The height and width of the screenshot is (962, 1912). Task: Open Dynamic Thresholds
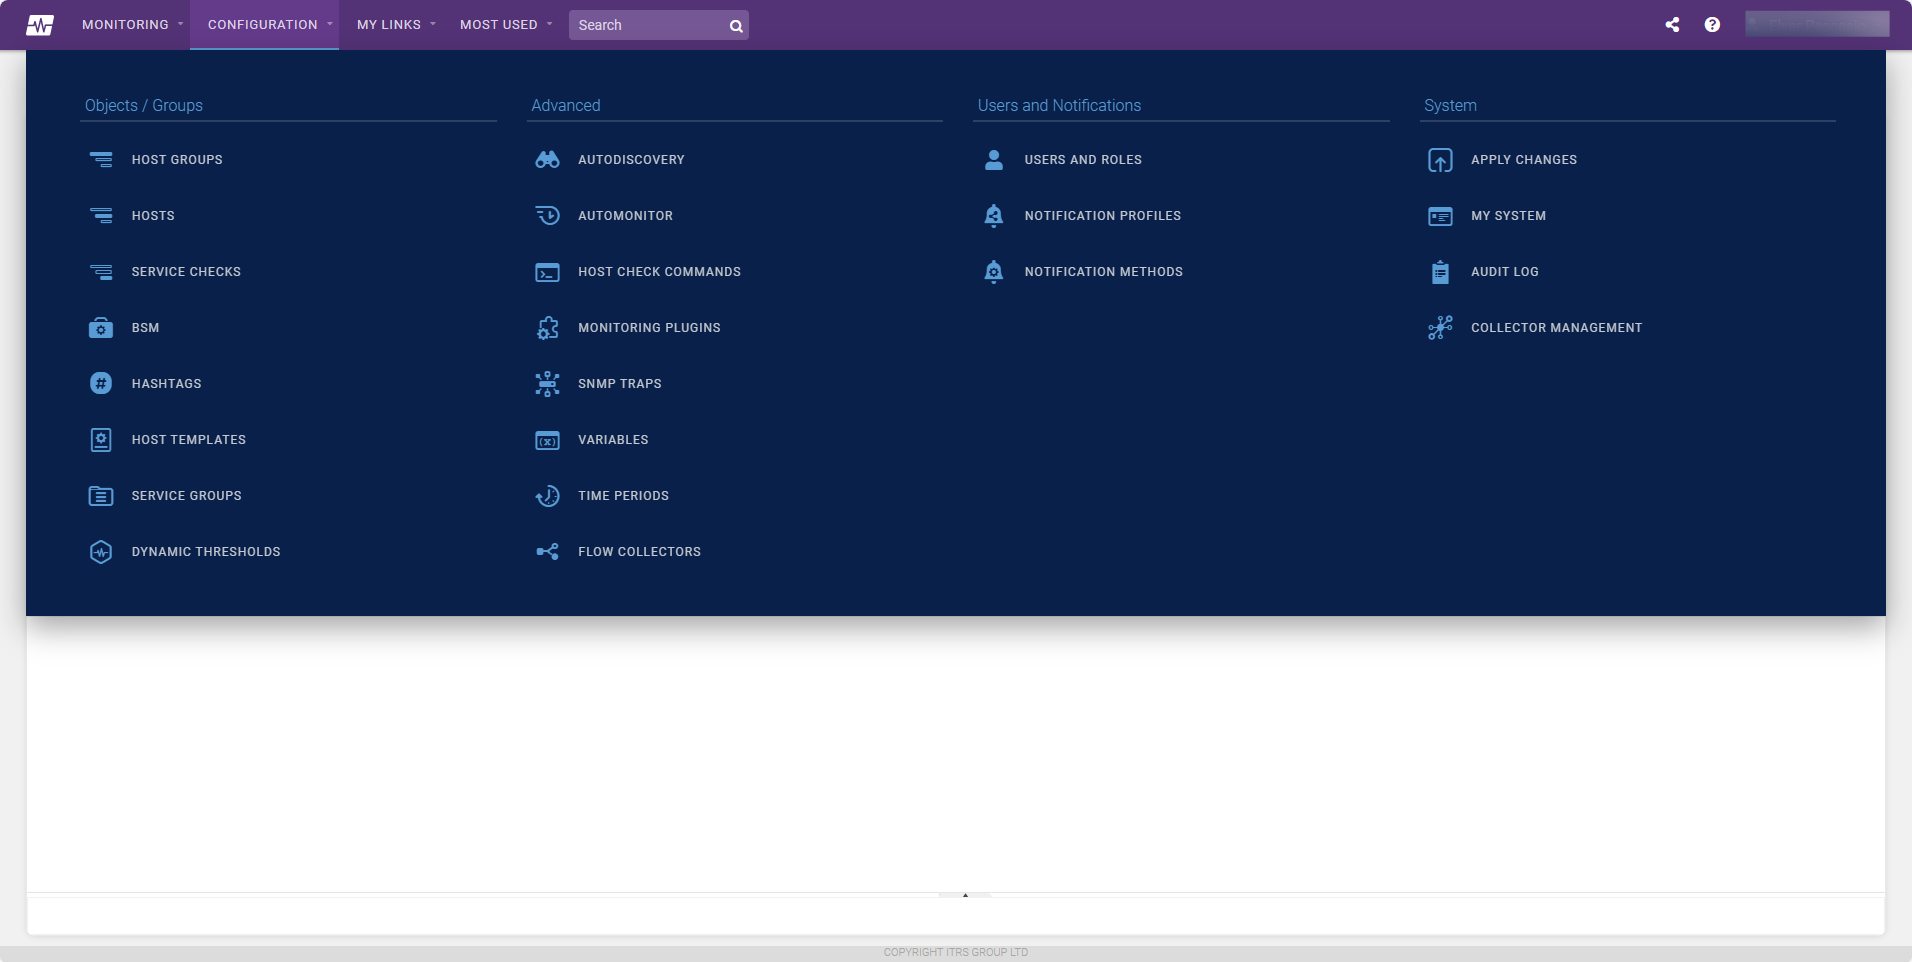pyautogui.click(x=206, y=552)
